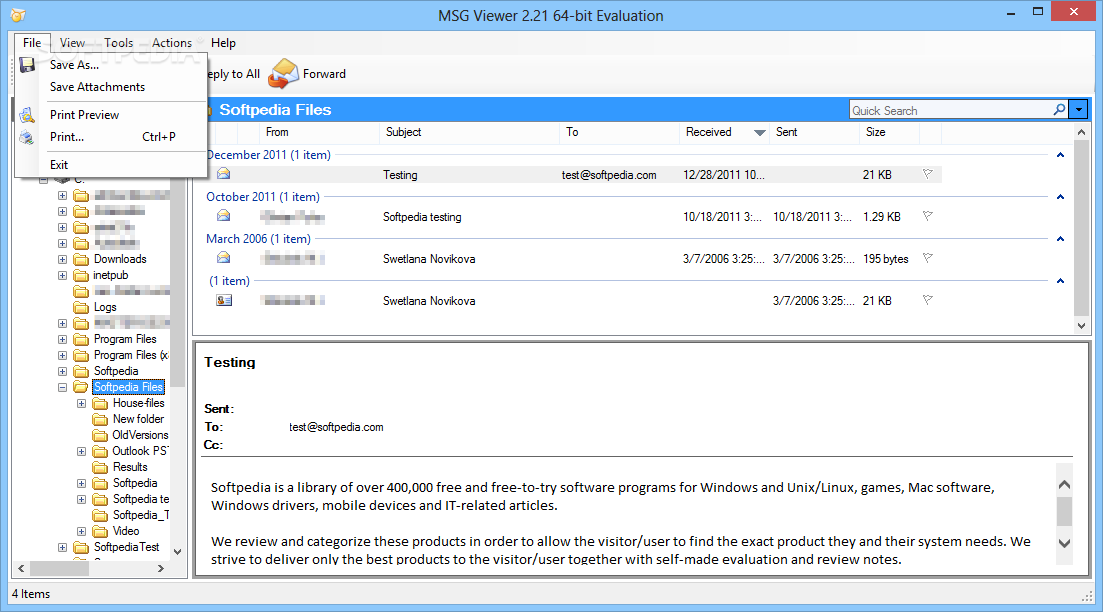1103x612 pixels.
Task: Toggle the flag on the Testing email
Action: (x=927, y=174)
